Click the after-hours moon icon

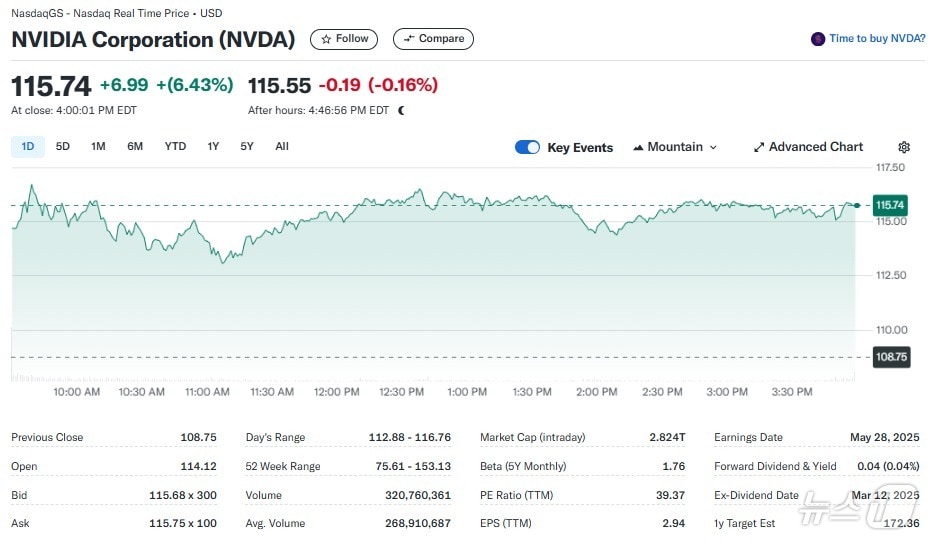tap(401, 111)
